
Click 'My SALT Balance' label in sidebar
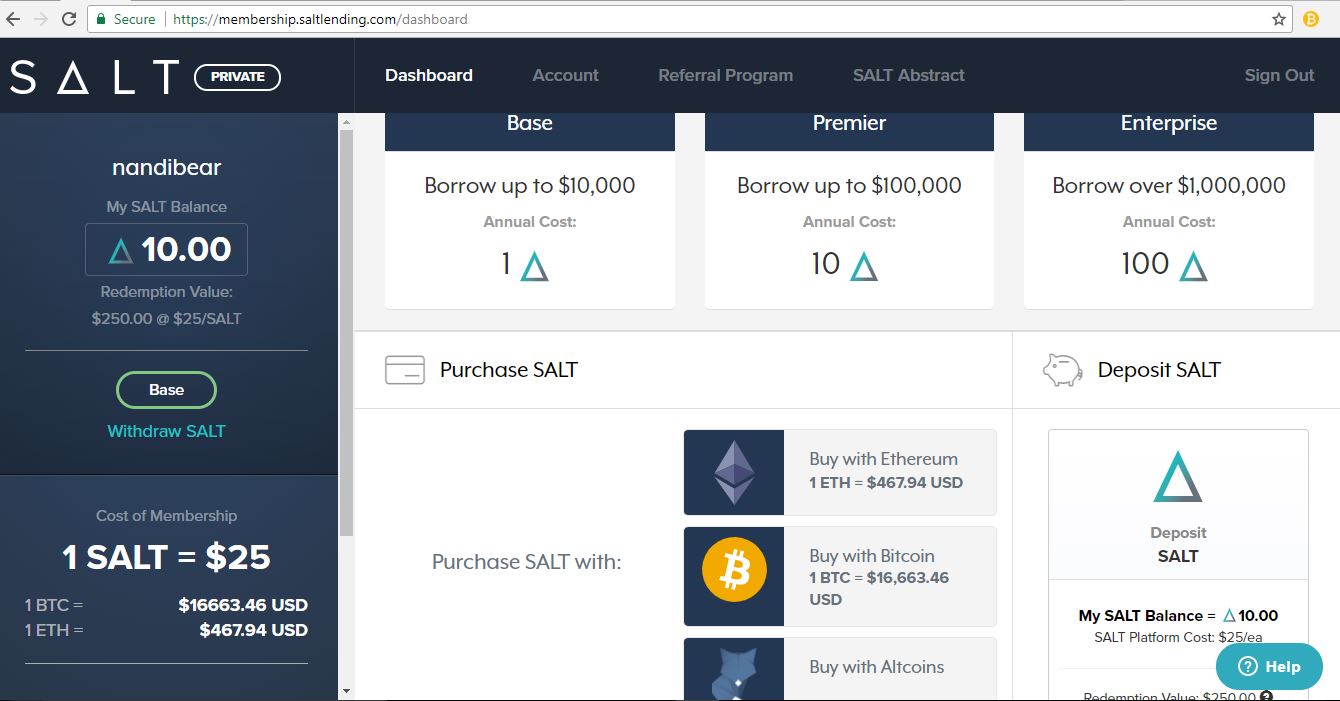click(166, 207)
